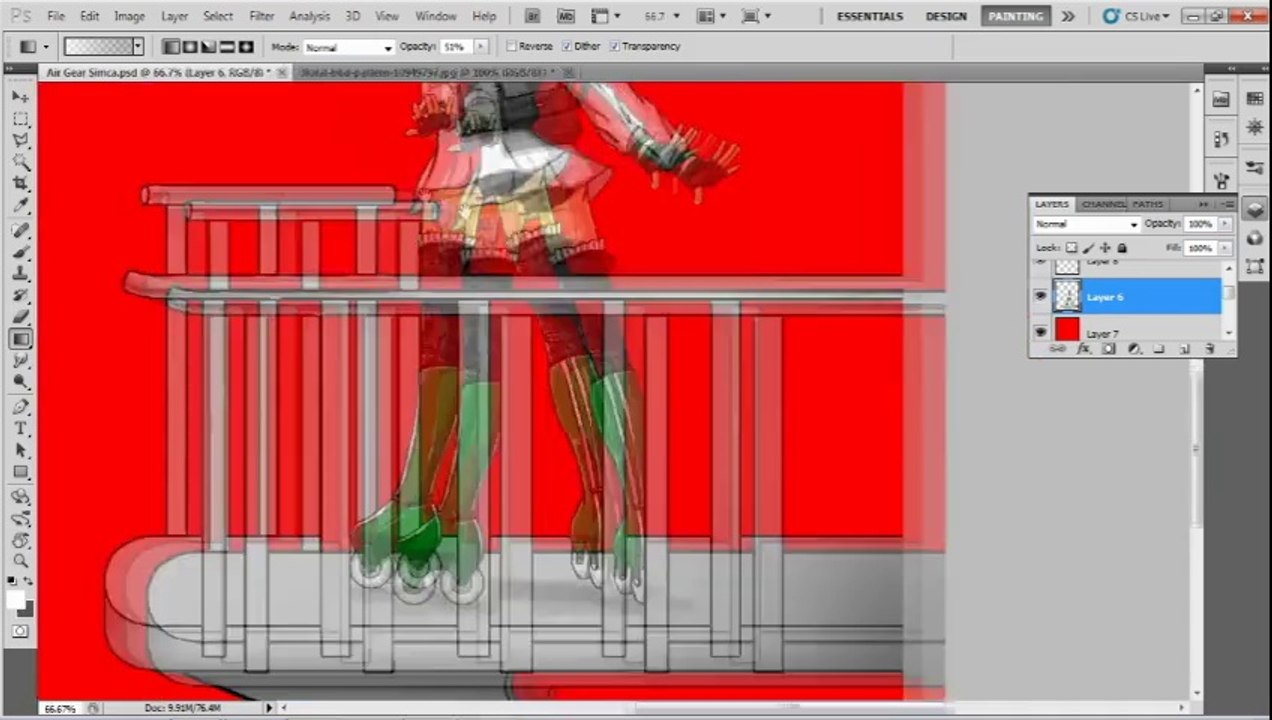Select the Lasso tool
Viewport: 1272px width, 720px height.
coord(21,141)
